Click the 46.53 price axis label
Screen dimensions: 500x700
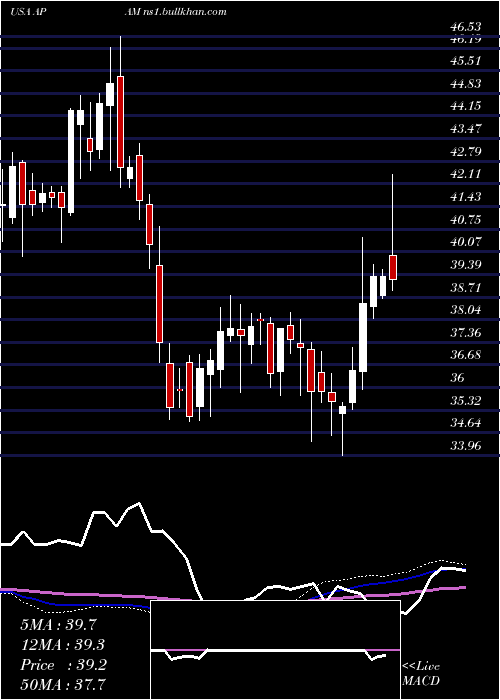point(466,28)
